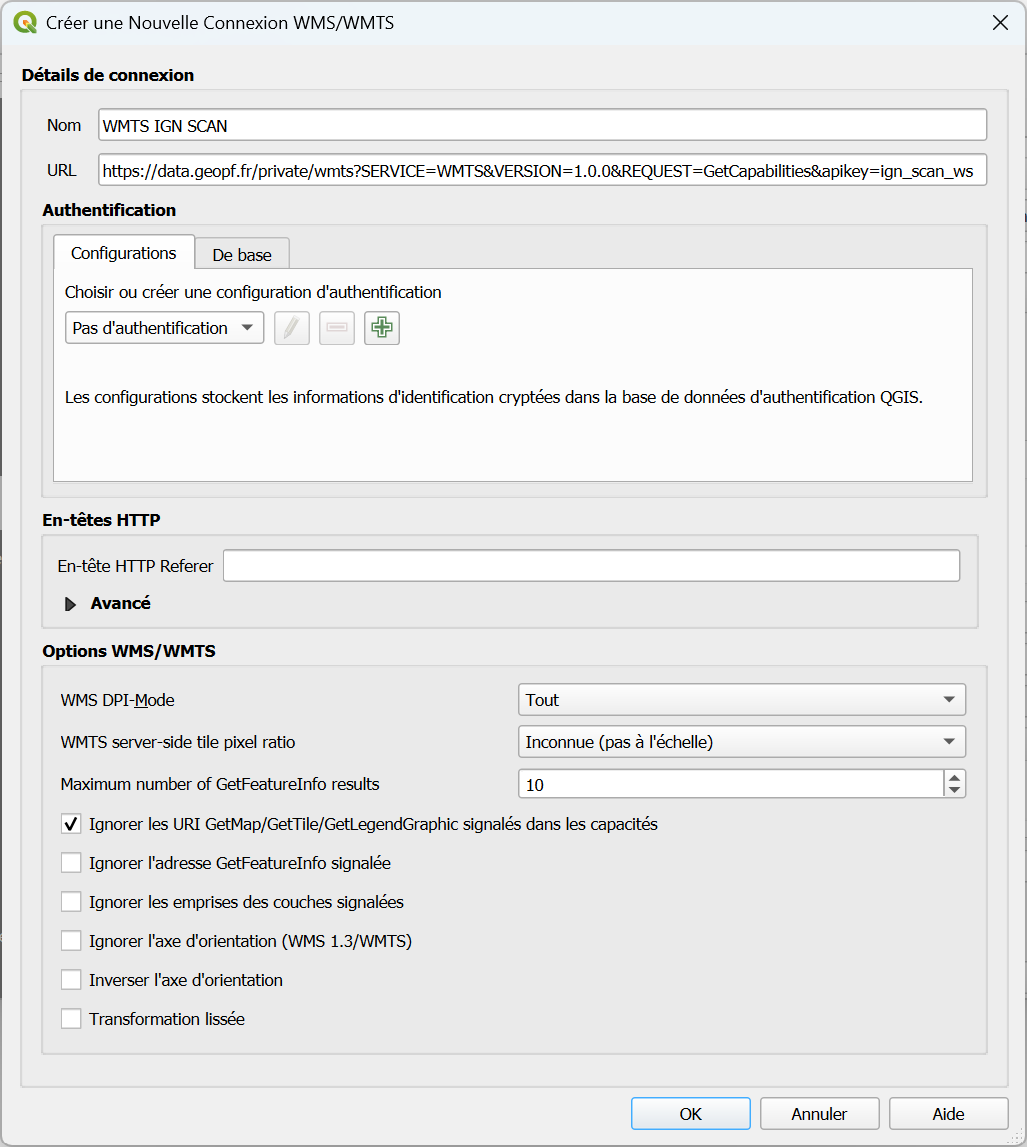Switch to the De base authentication tab
This screenshot has height=1147, width=1027.
click(x=242, y=255)
